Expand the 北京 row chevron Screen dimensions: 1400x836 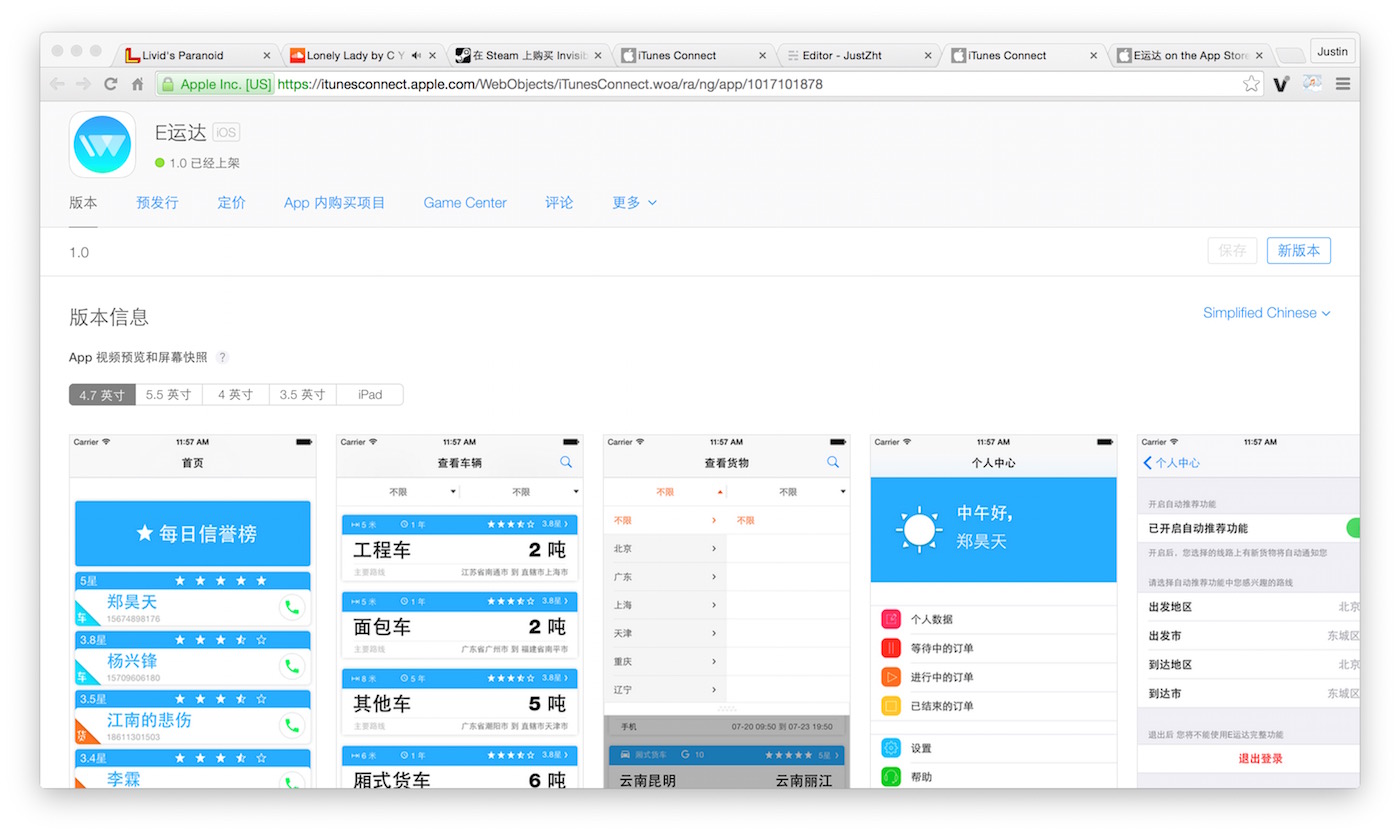(714, 549)
